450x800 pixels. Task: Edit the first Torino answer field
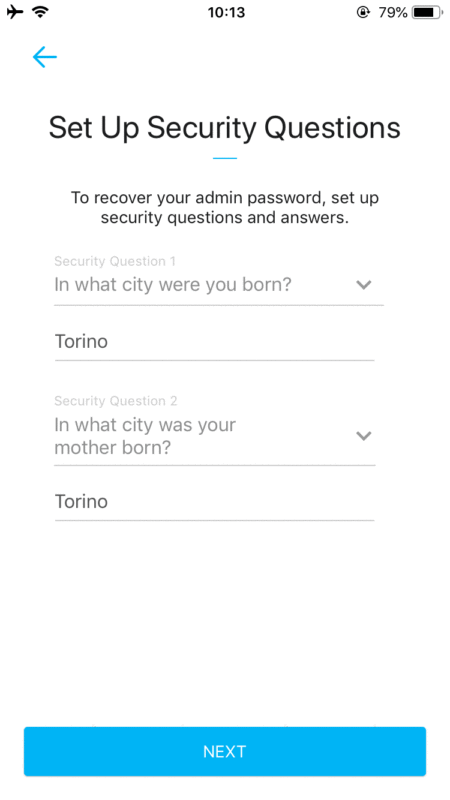[x=215, y=341]
